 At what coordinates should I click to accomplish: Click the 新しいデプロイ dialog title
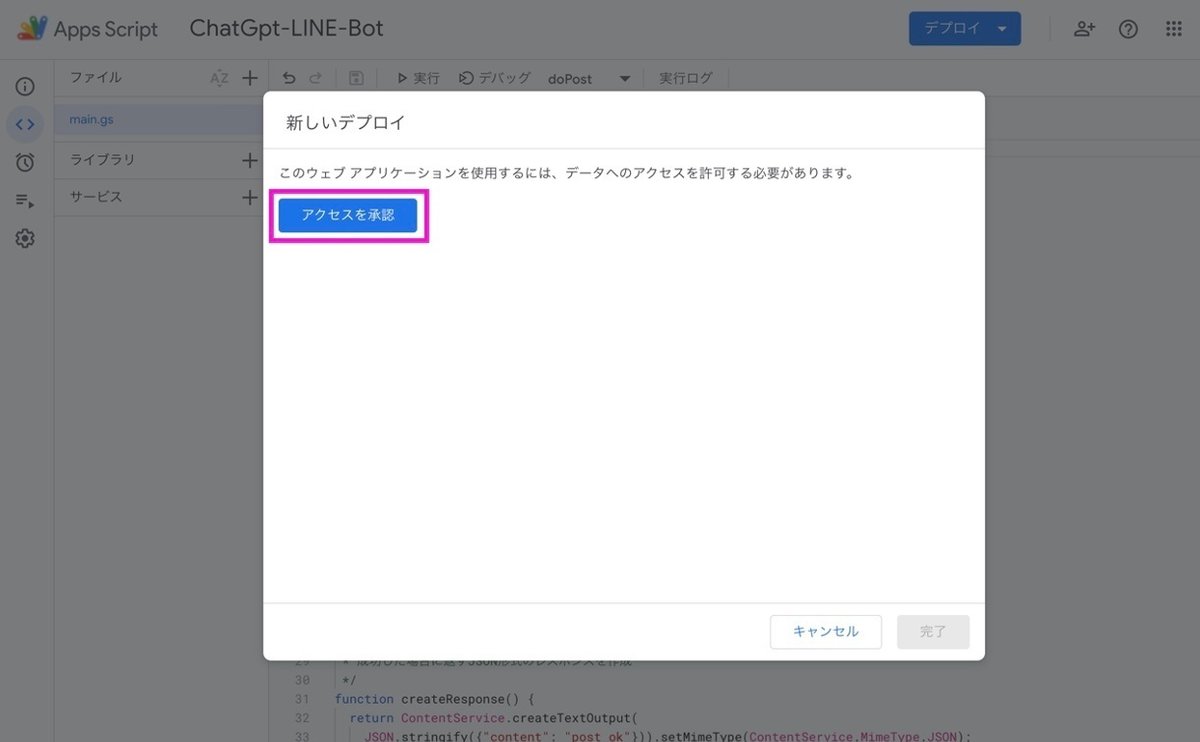tap(346, 123)
